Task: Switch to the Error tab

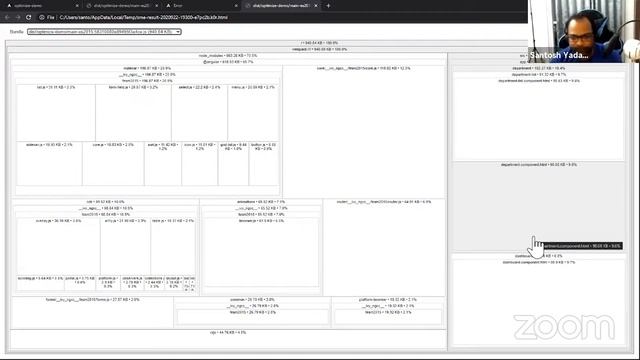Action: pos(202,6)
